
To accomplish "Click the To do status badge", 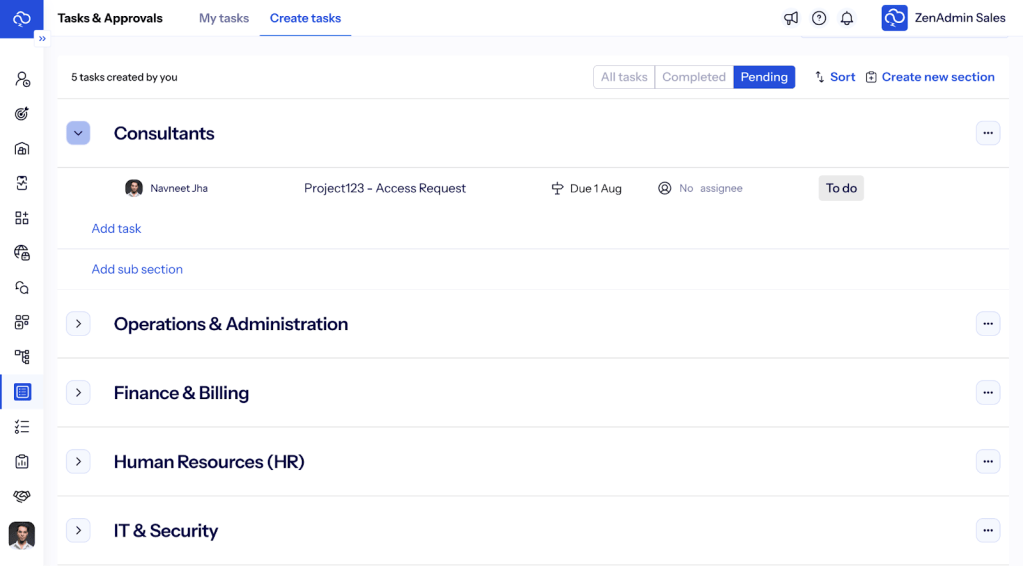I will tap(841, 188).
